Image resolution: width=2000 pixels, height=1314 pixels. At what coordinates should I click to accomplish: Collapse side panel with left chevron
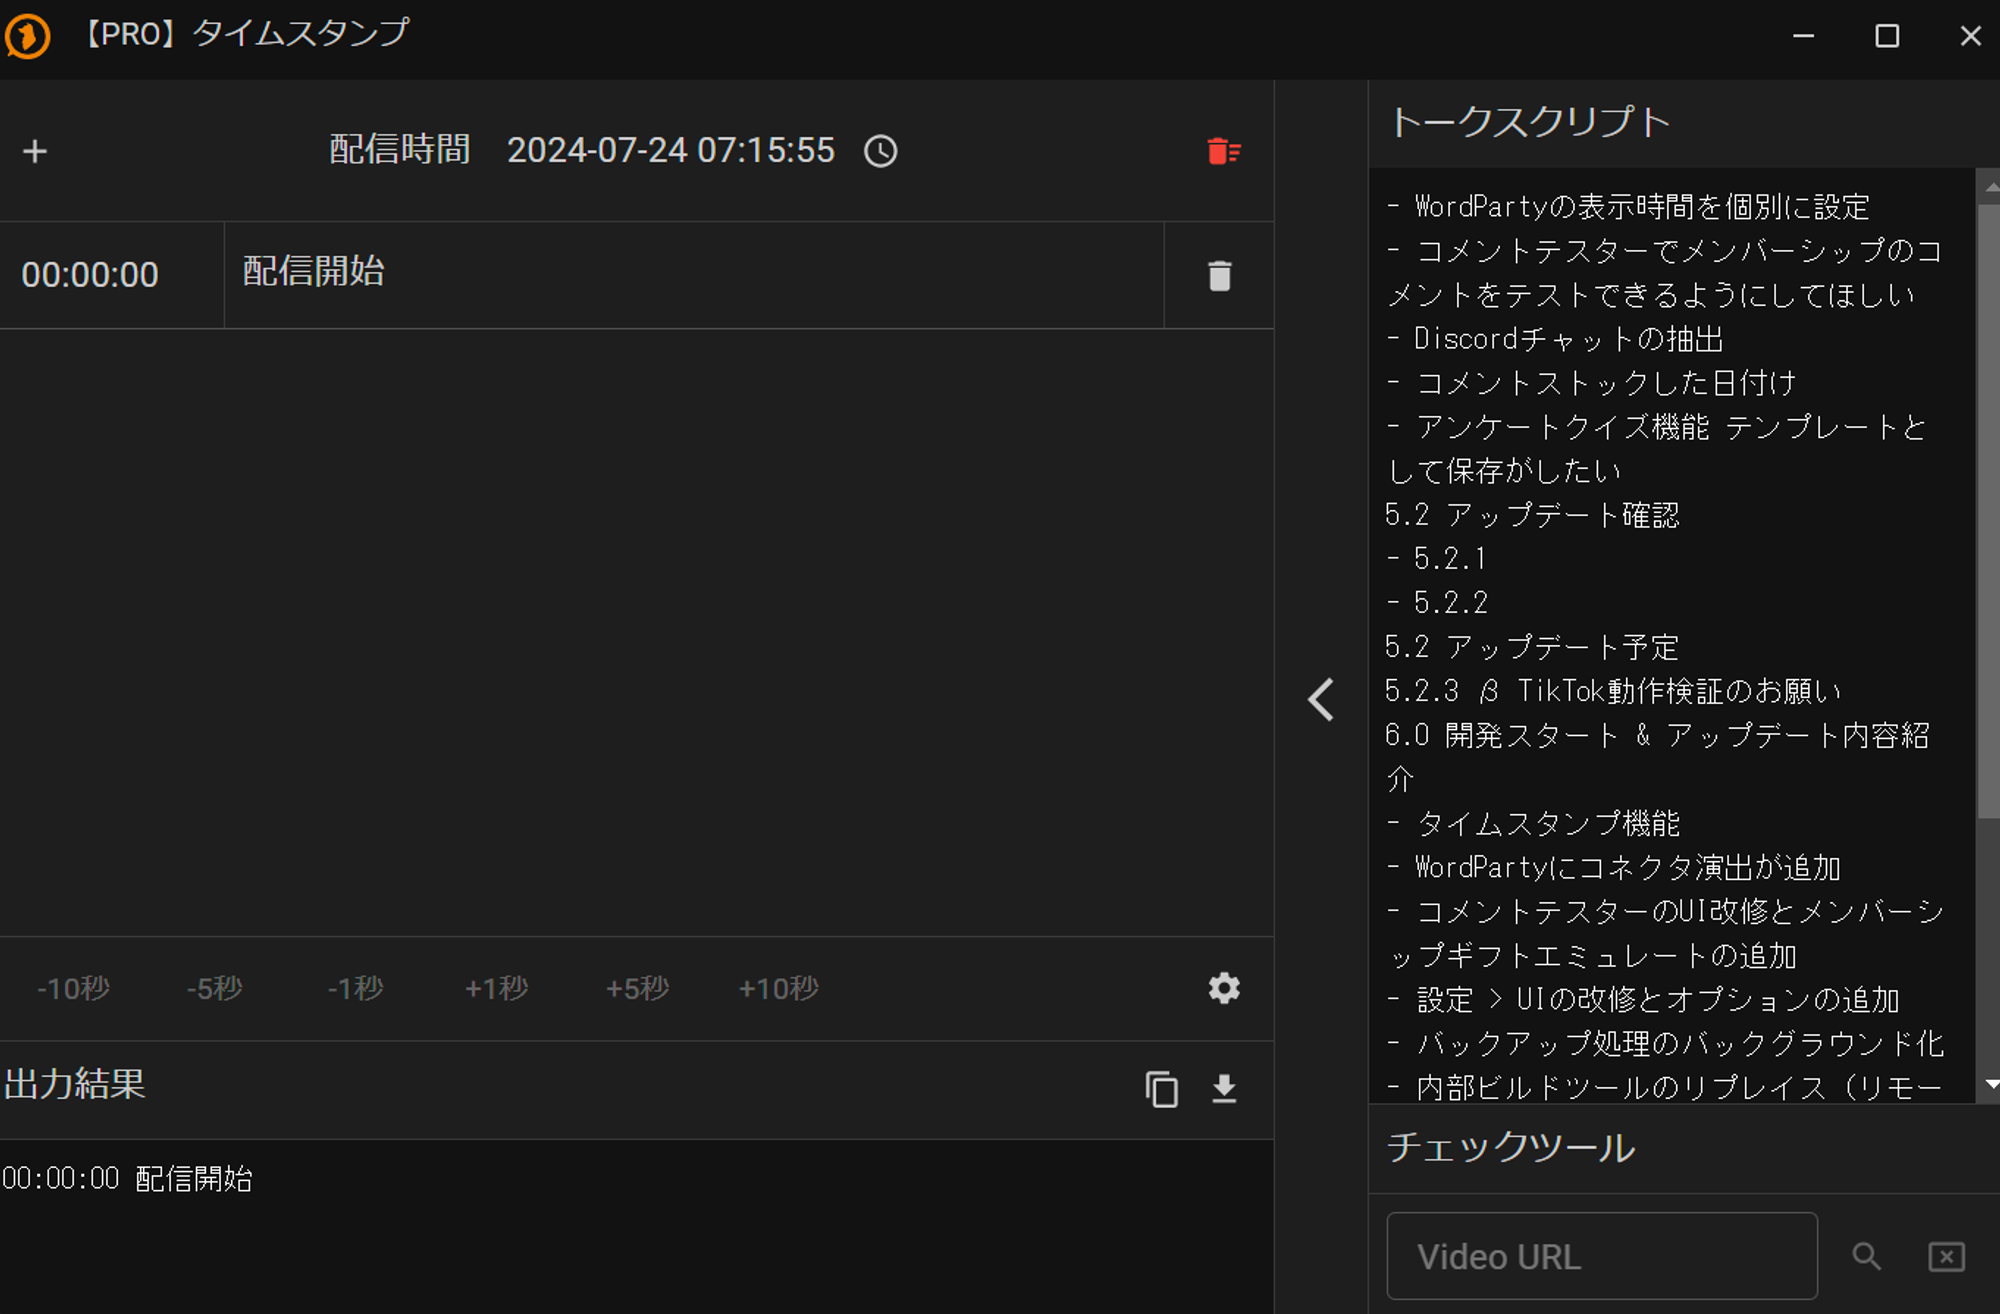pos(1321,699)
